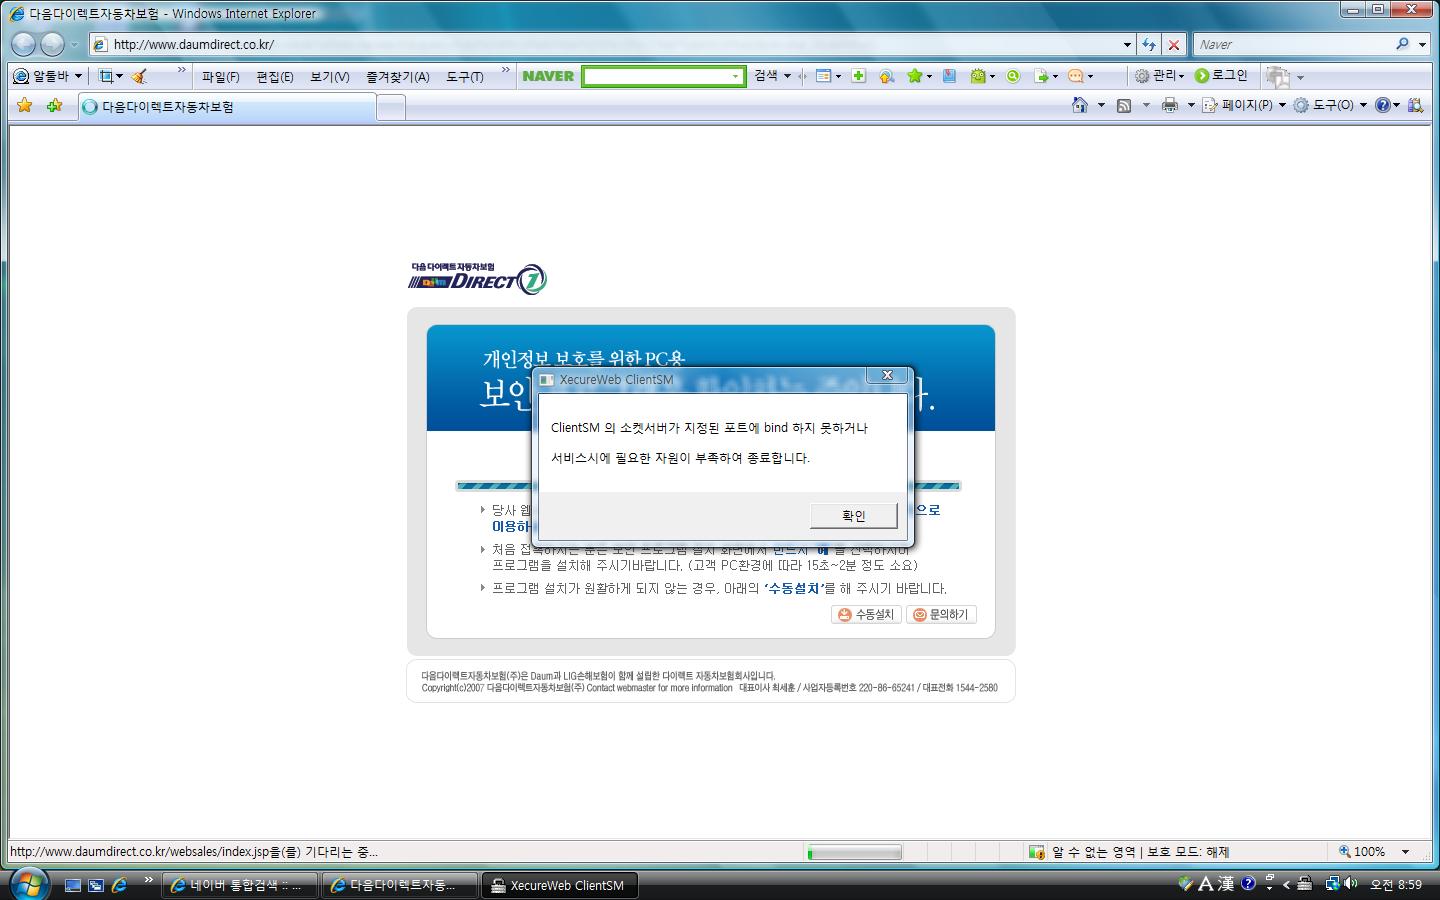Click the Research icon in command bar
Viewport: 1440px width, 900px height.
[1415, 105]
